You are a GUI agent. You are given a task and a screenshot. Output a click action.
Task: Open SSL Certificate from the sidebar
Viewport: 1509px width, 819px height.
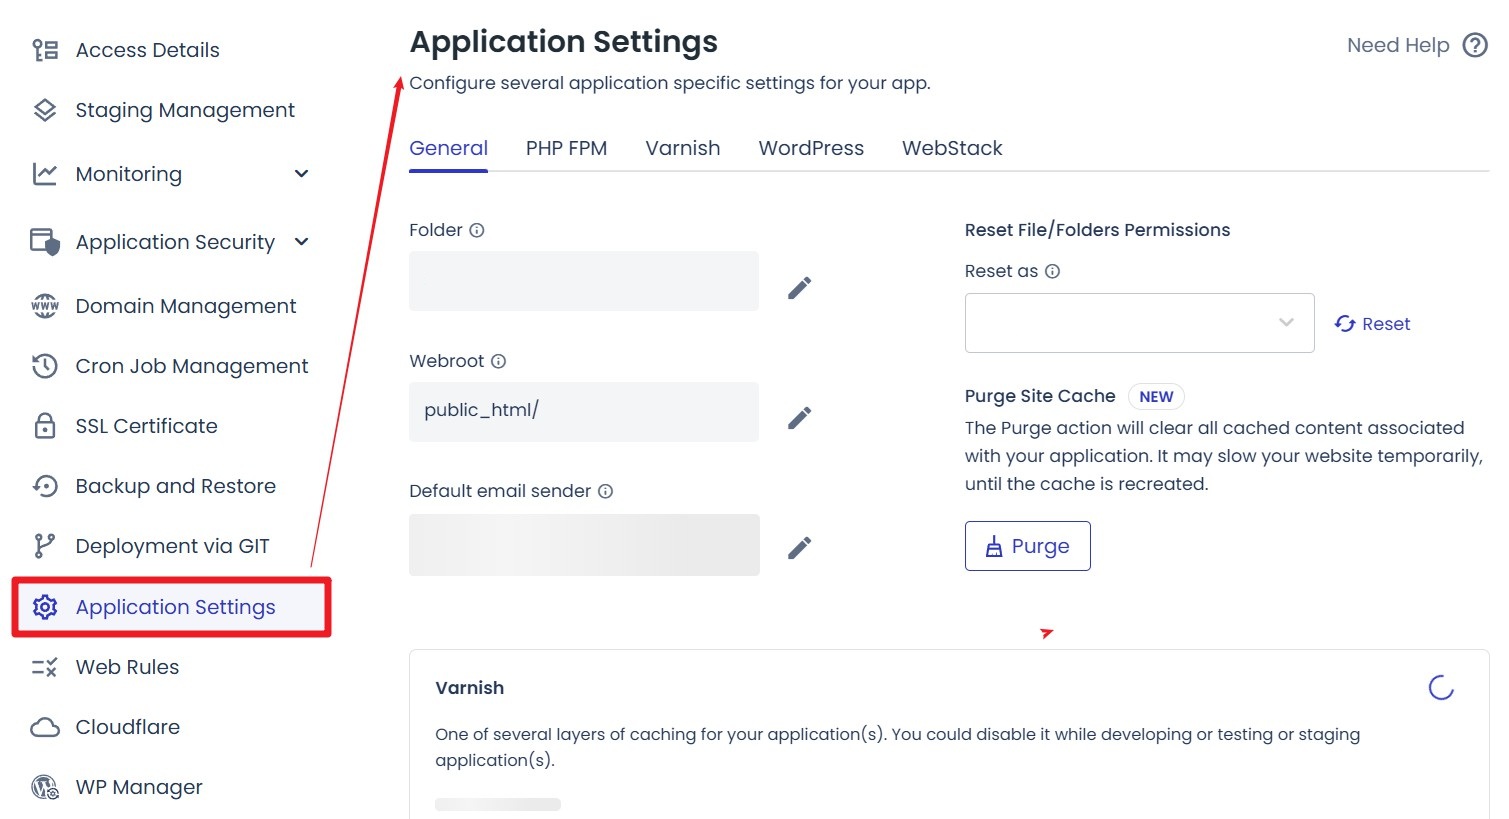tap(146, 425)
